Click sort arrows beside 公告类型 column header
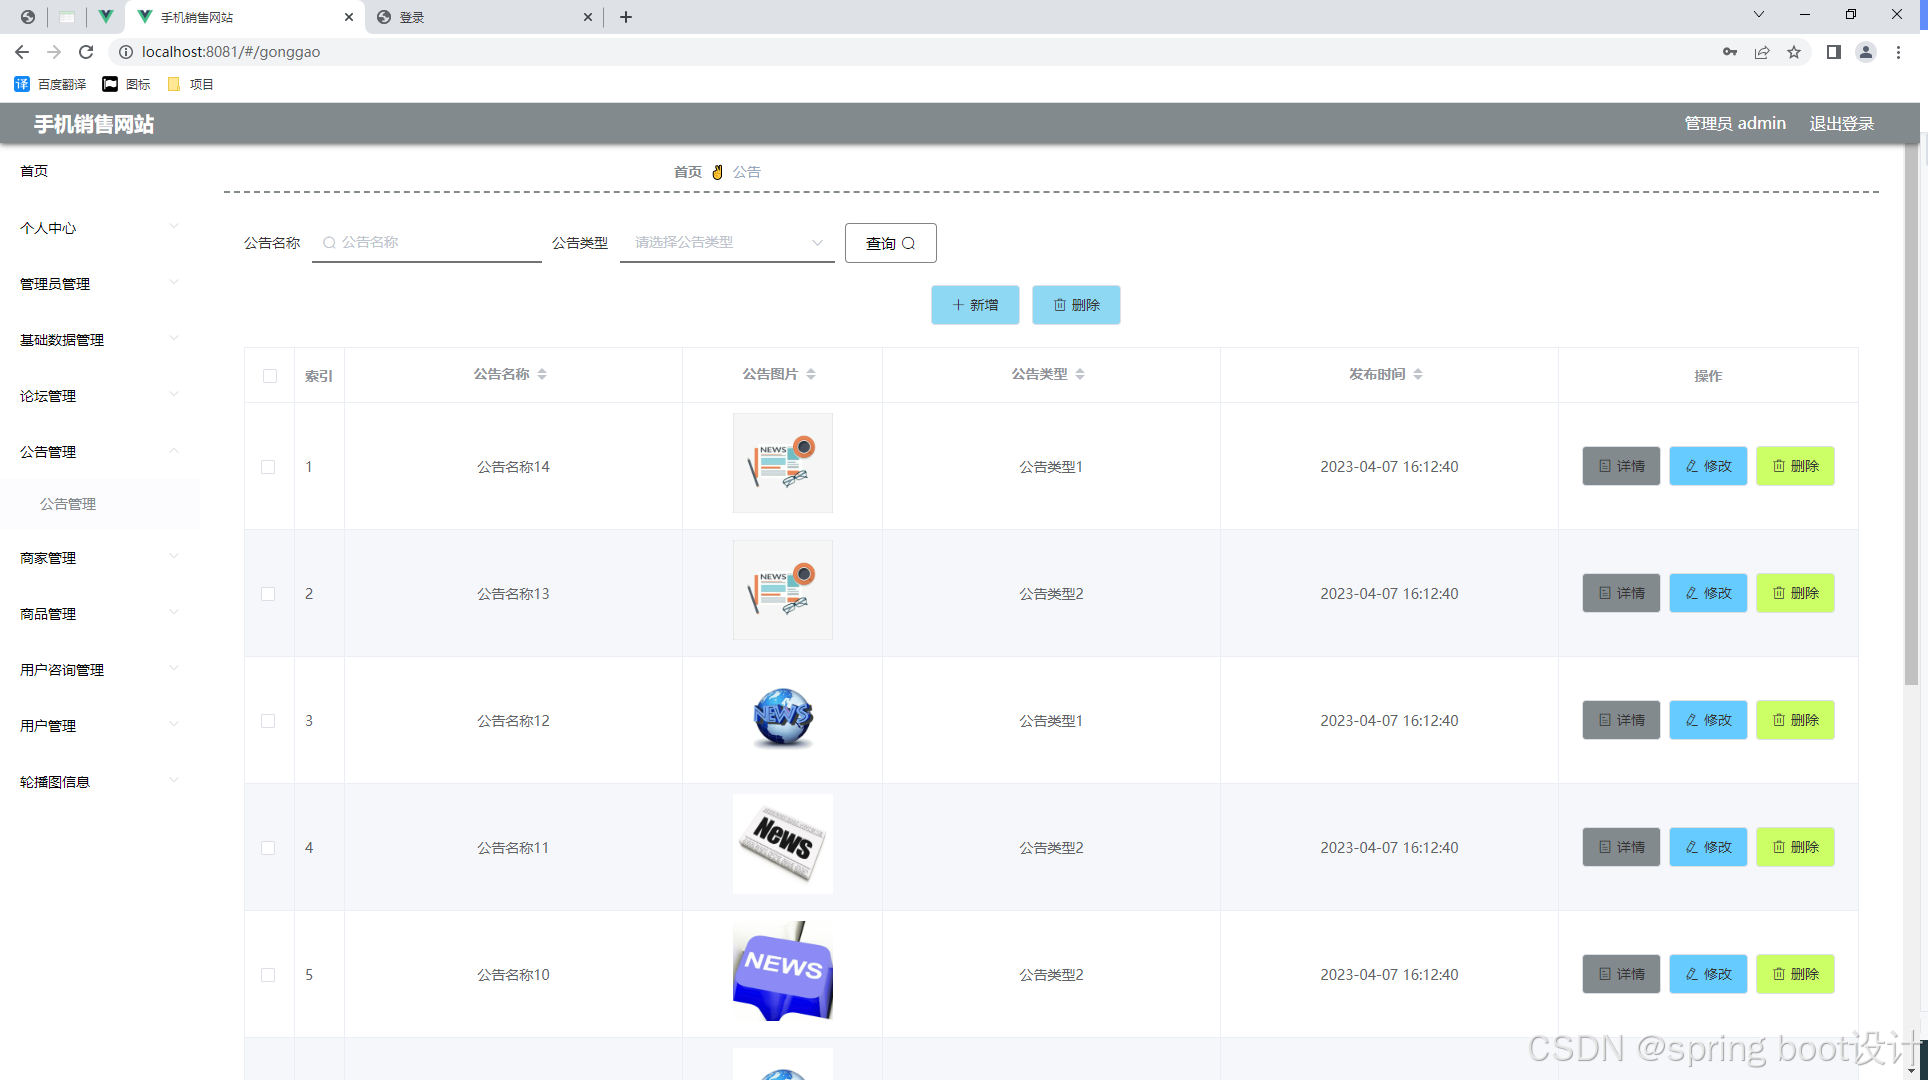The image size is (1928, 1080). pyautogui.click(x=1080, y=374)
